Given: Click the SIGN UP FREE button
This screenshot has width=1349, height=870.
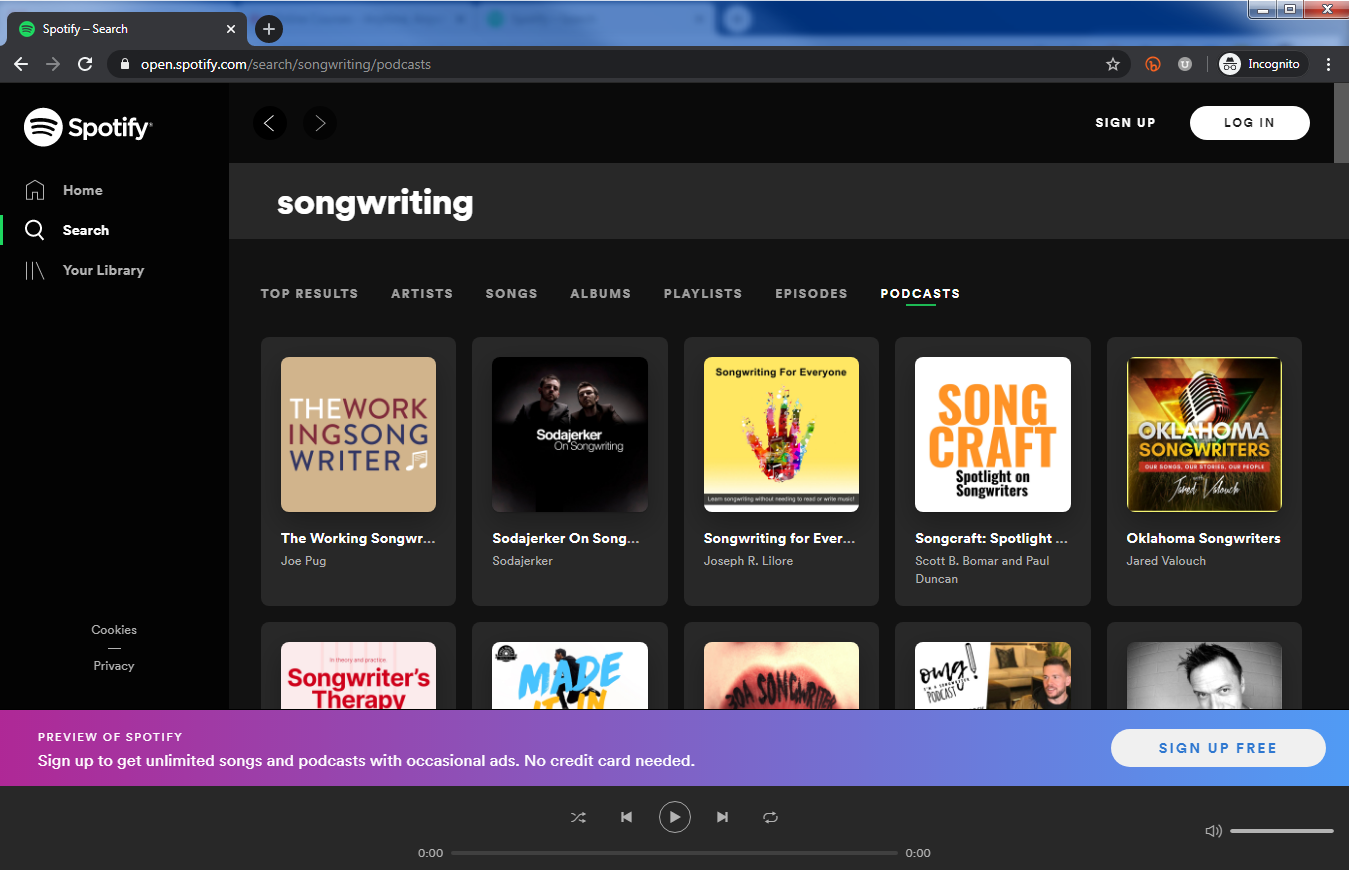Looking at the screenshot, I should [x=1217, y=747].
